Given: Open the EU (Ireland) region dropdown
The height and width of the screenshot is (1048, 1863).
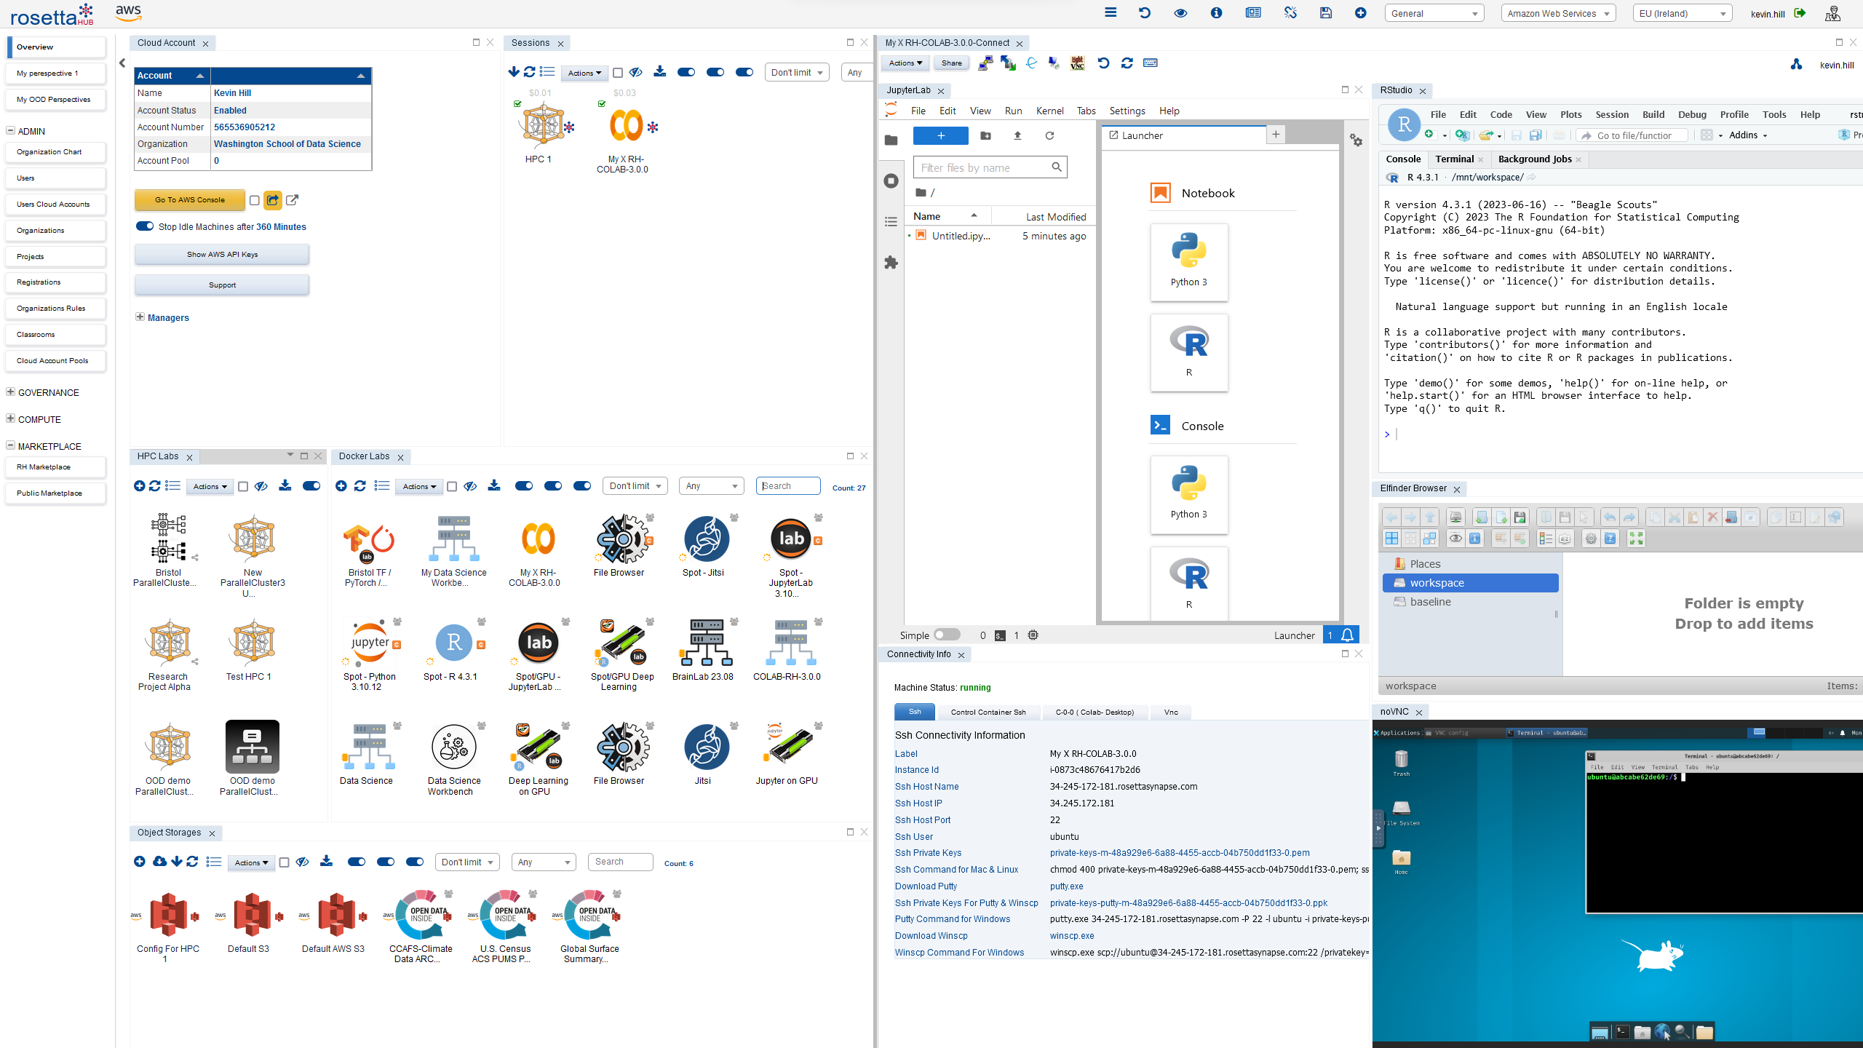Looking at the screenshot, I should click(1682, 13).
